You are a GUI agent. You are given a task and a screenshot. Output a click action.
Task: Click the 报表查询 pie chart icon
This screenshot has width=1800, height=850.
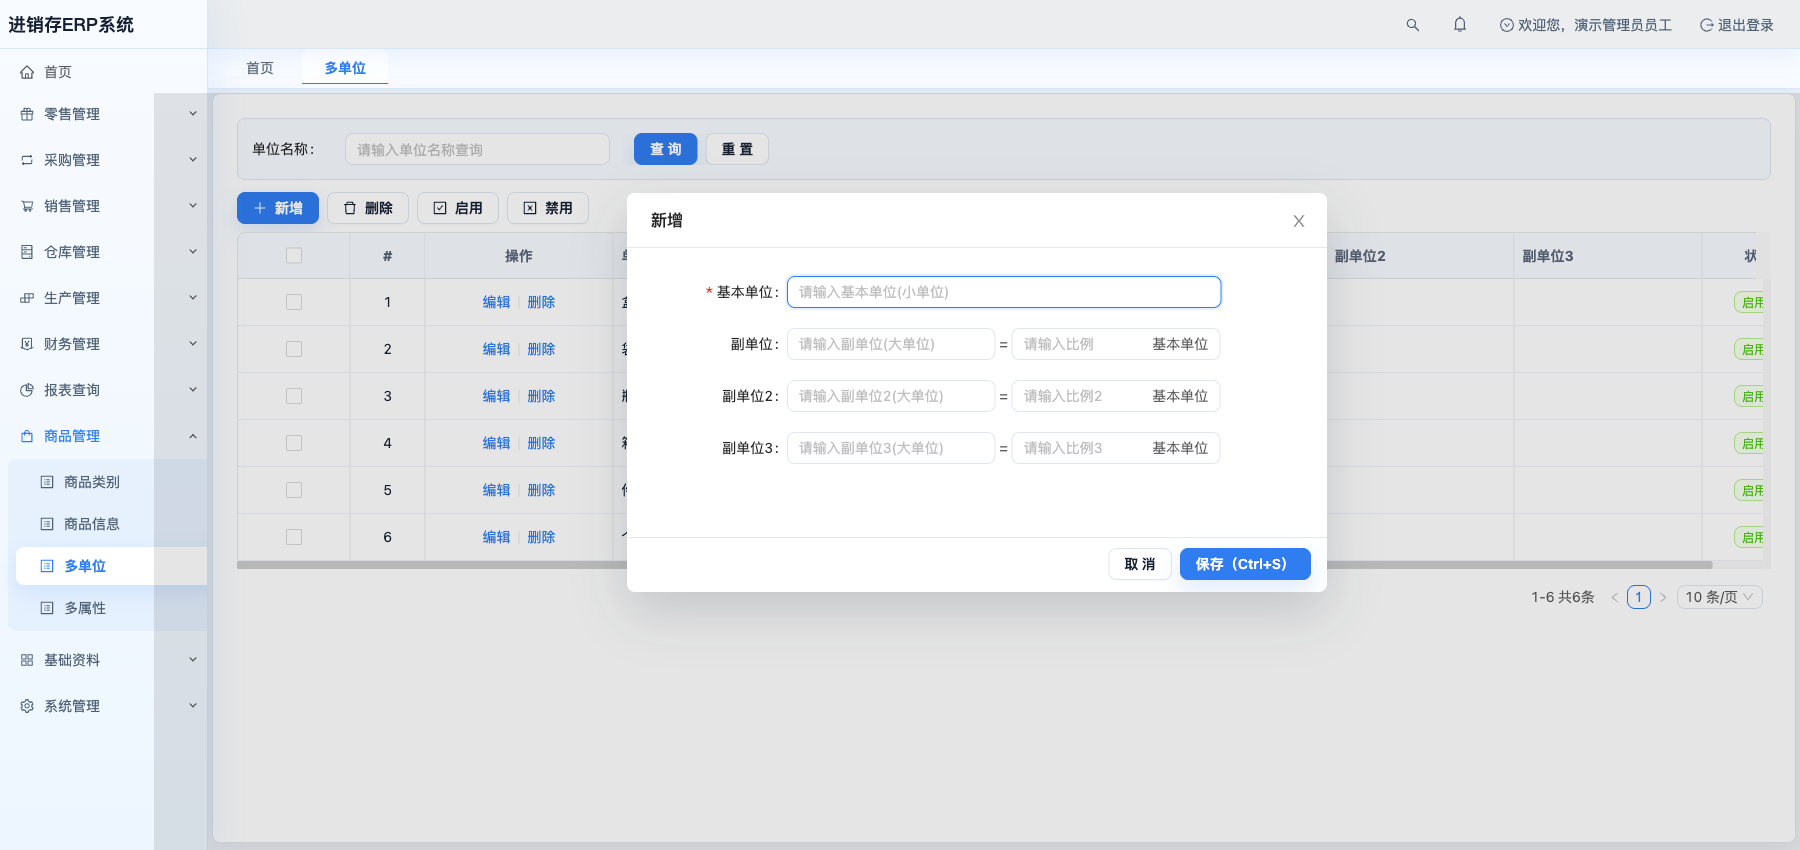click(x=27, y=390)
